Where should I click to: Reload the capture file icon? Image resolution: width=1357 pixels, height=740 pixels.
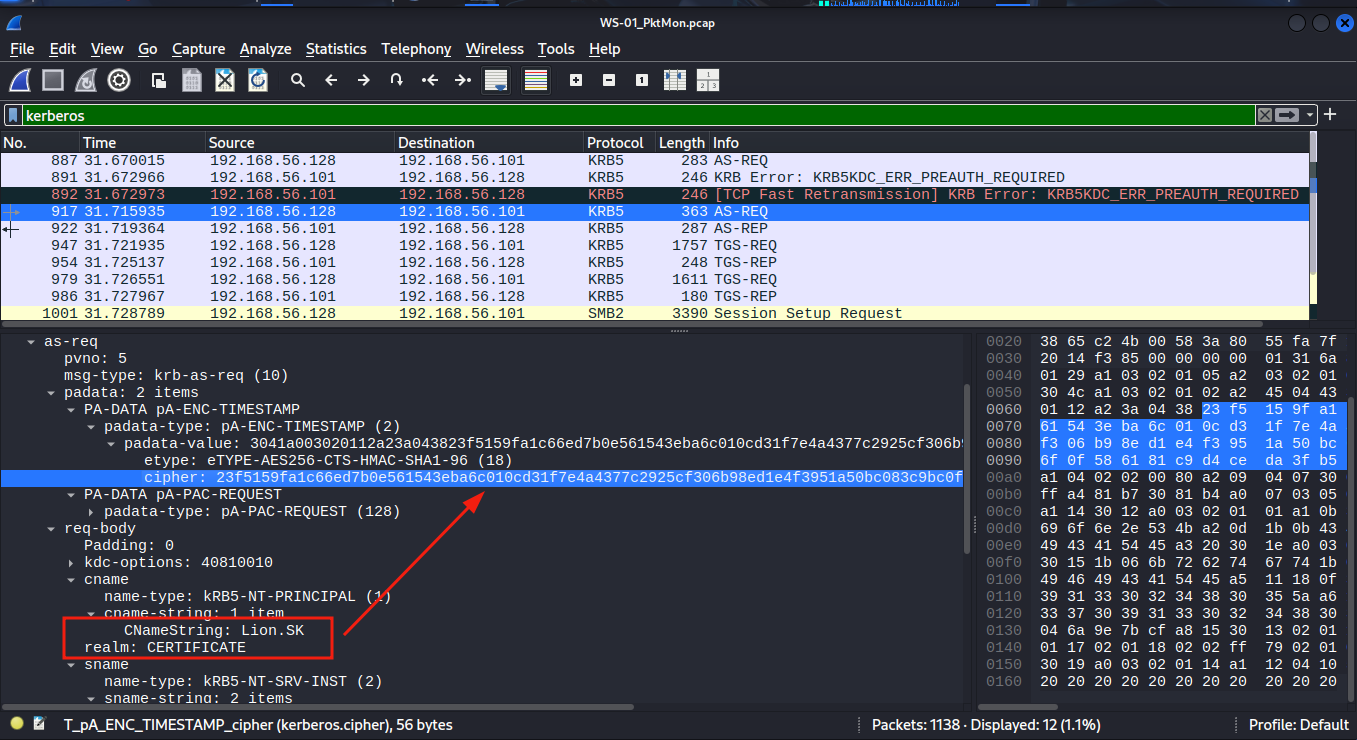(x=257, y=80)
